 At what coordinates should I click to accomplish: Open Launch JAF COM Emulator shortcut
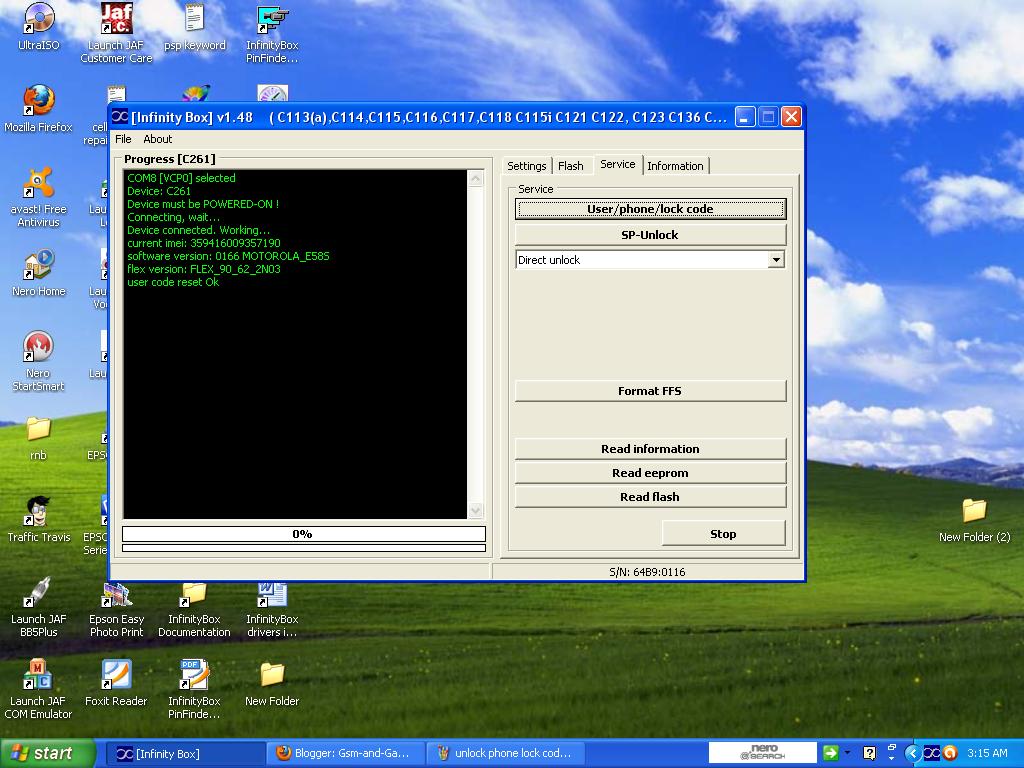coord(39,690)
